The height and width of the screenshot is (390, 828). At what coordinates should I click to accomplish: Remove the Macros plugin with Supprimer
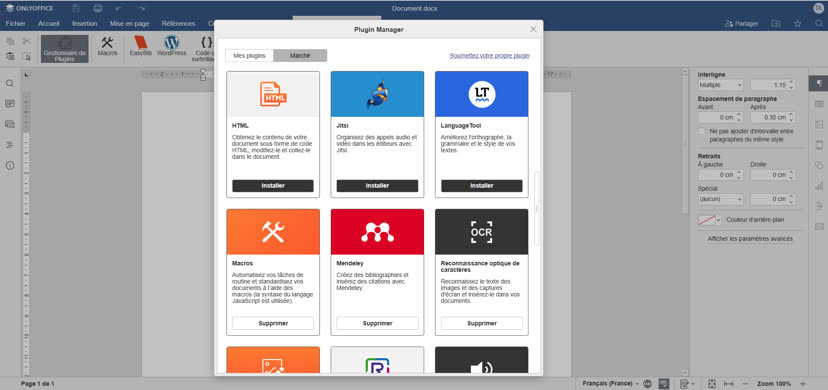273,323
